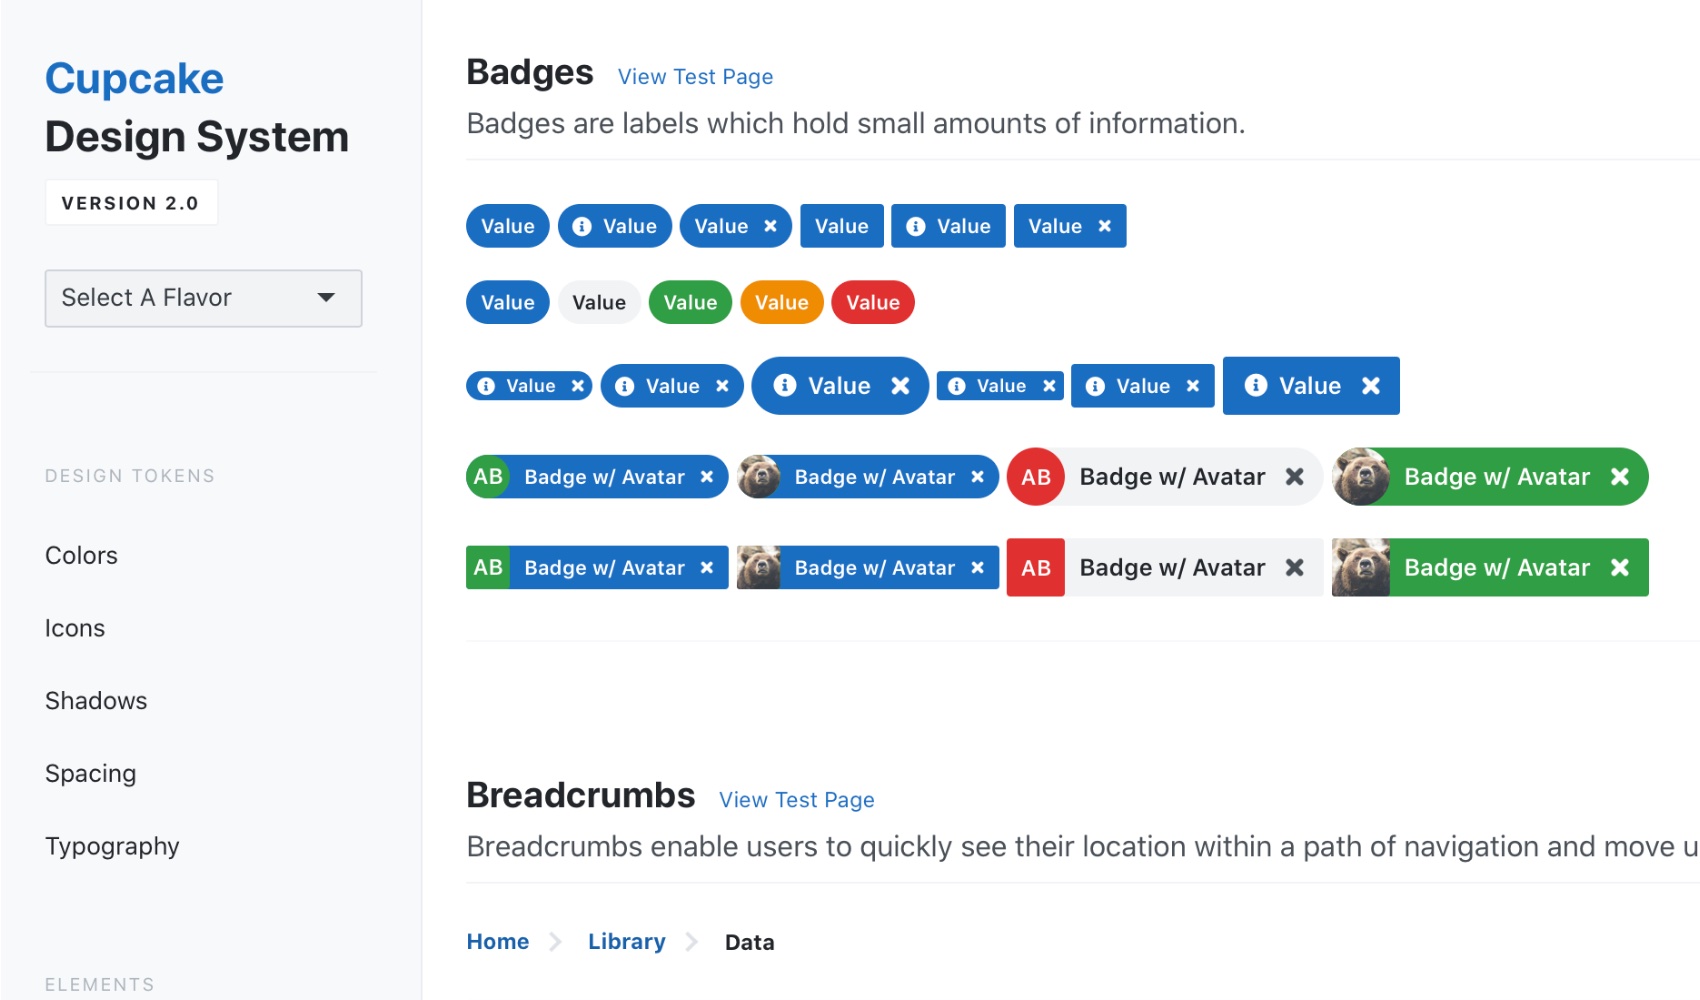Screen dimensions: 1700x1000
Task: Open Badges View Test Page link
Action: [x=695, y=77]
